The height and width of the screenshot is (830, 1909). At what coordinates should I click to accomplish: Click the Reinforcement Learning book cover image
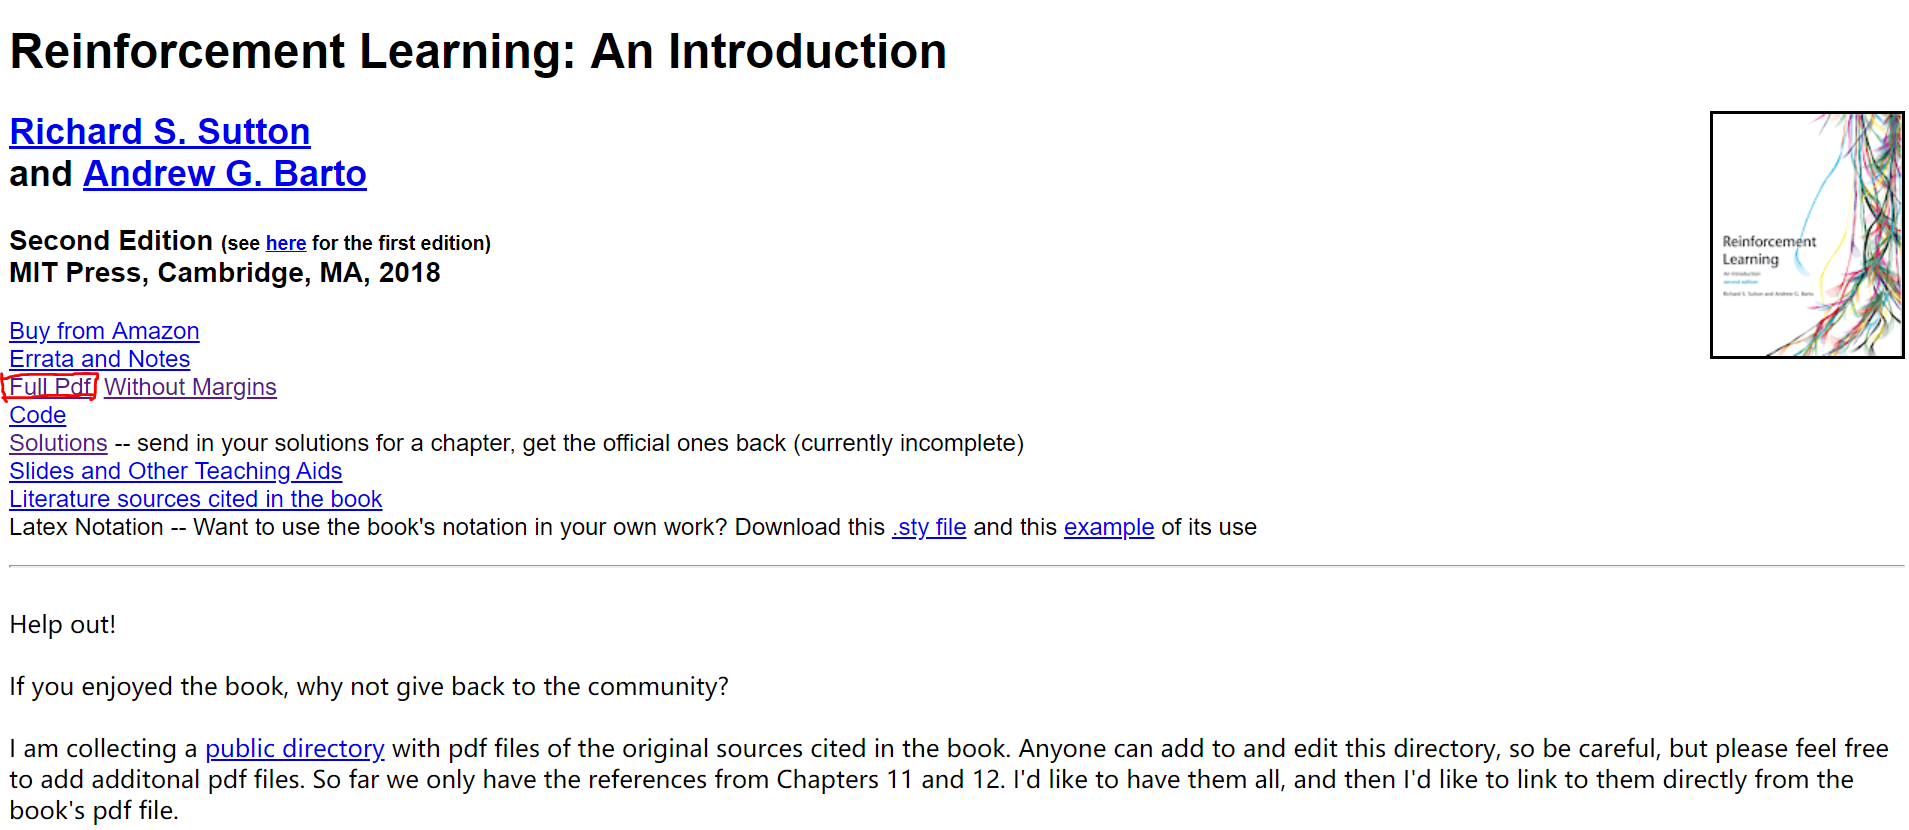pyautogui.click(x=1806, y=234)
